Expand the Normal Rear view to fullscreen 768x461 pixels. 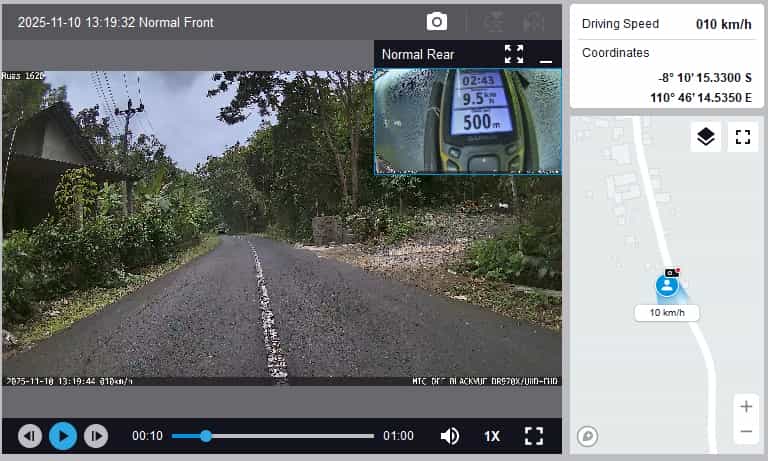click(x=514, y=54)
